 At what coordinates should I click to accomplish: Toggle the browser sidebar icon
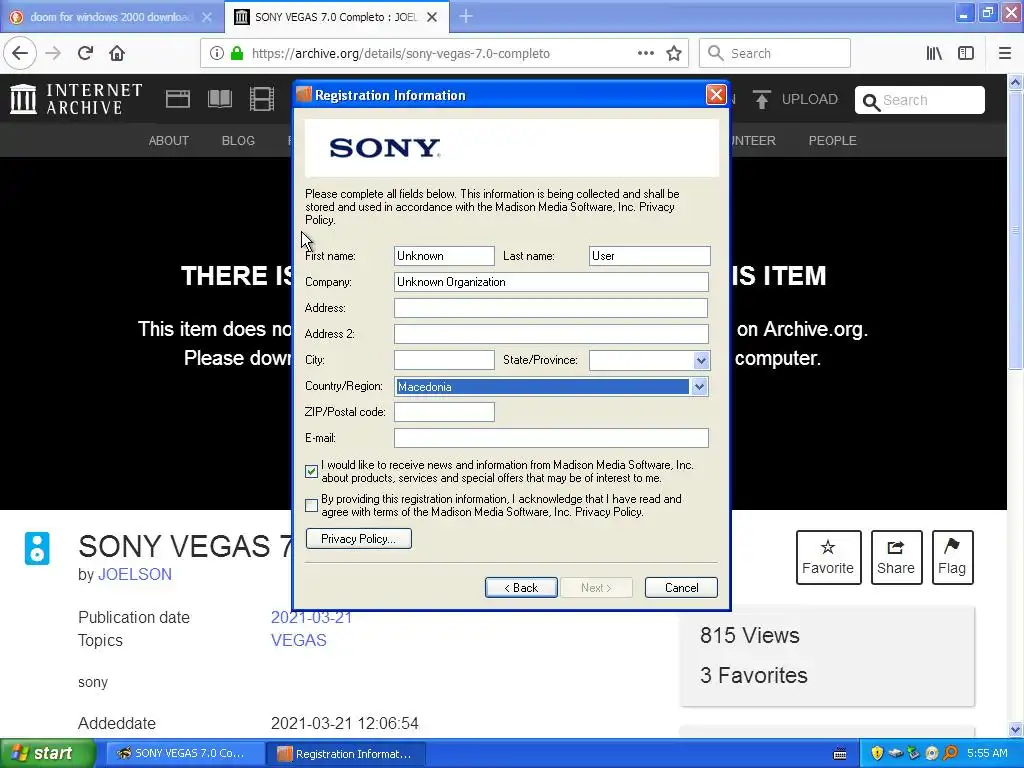(966, 54)
